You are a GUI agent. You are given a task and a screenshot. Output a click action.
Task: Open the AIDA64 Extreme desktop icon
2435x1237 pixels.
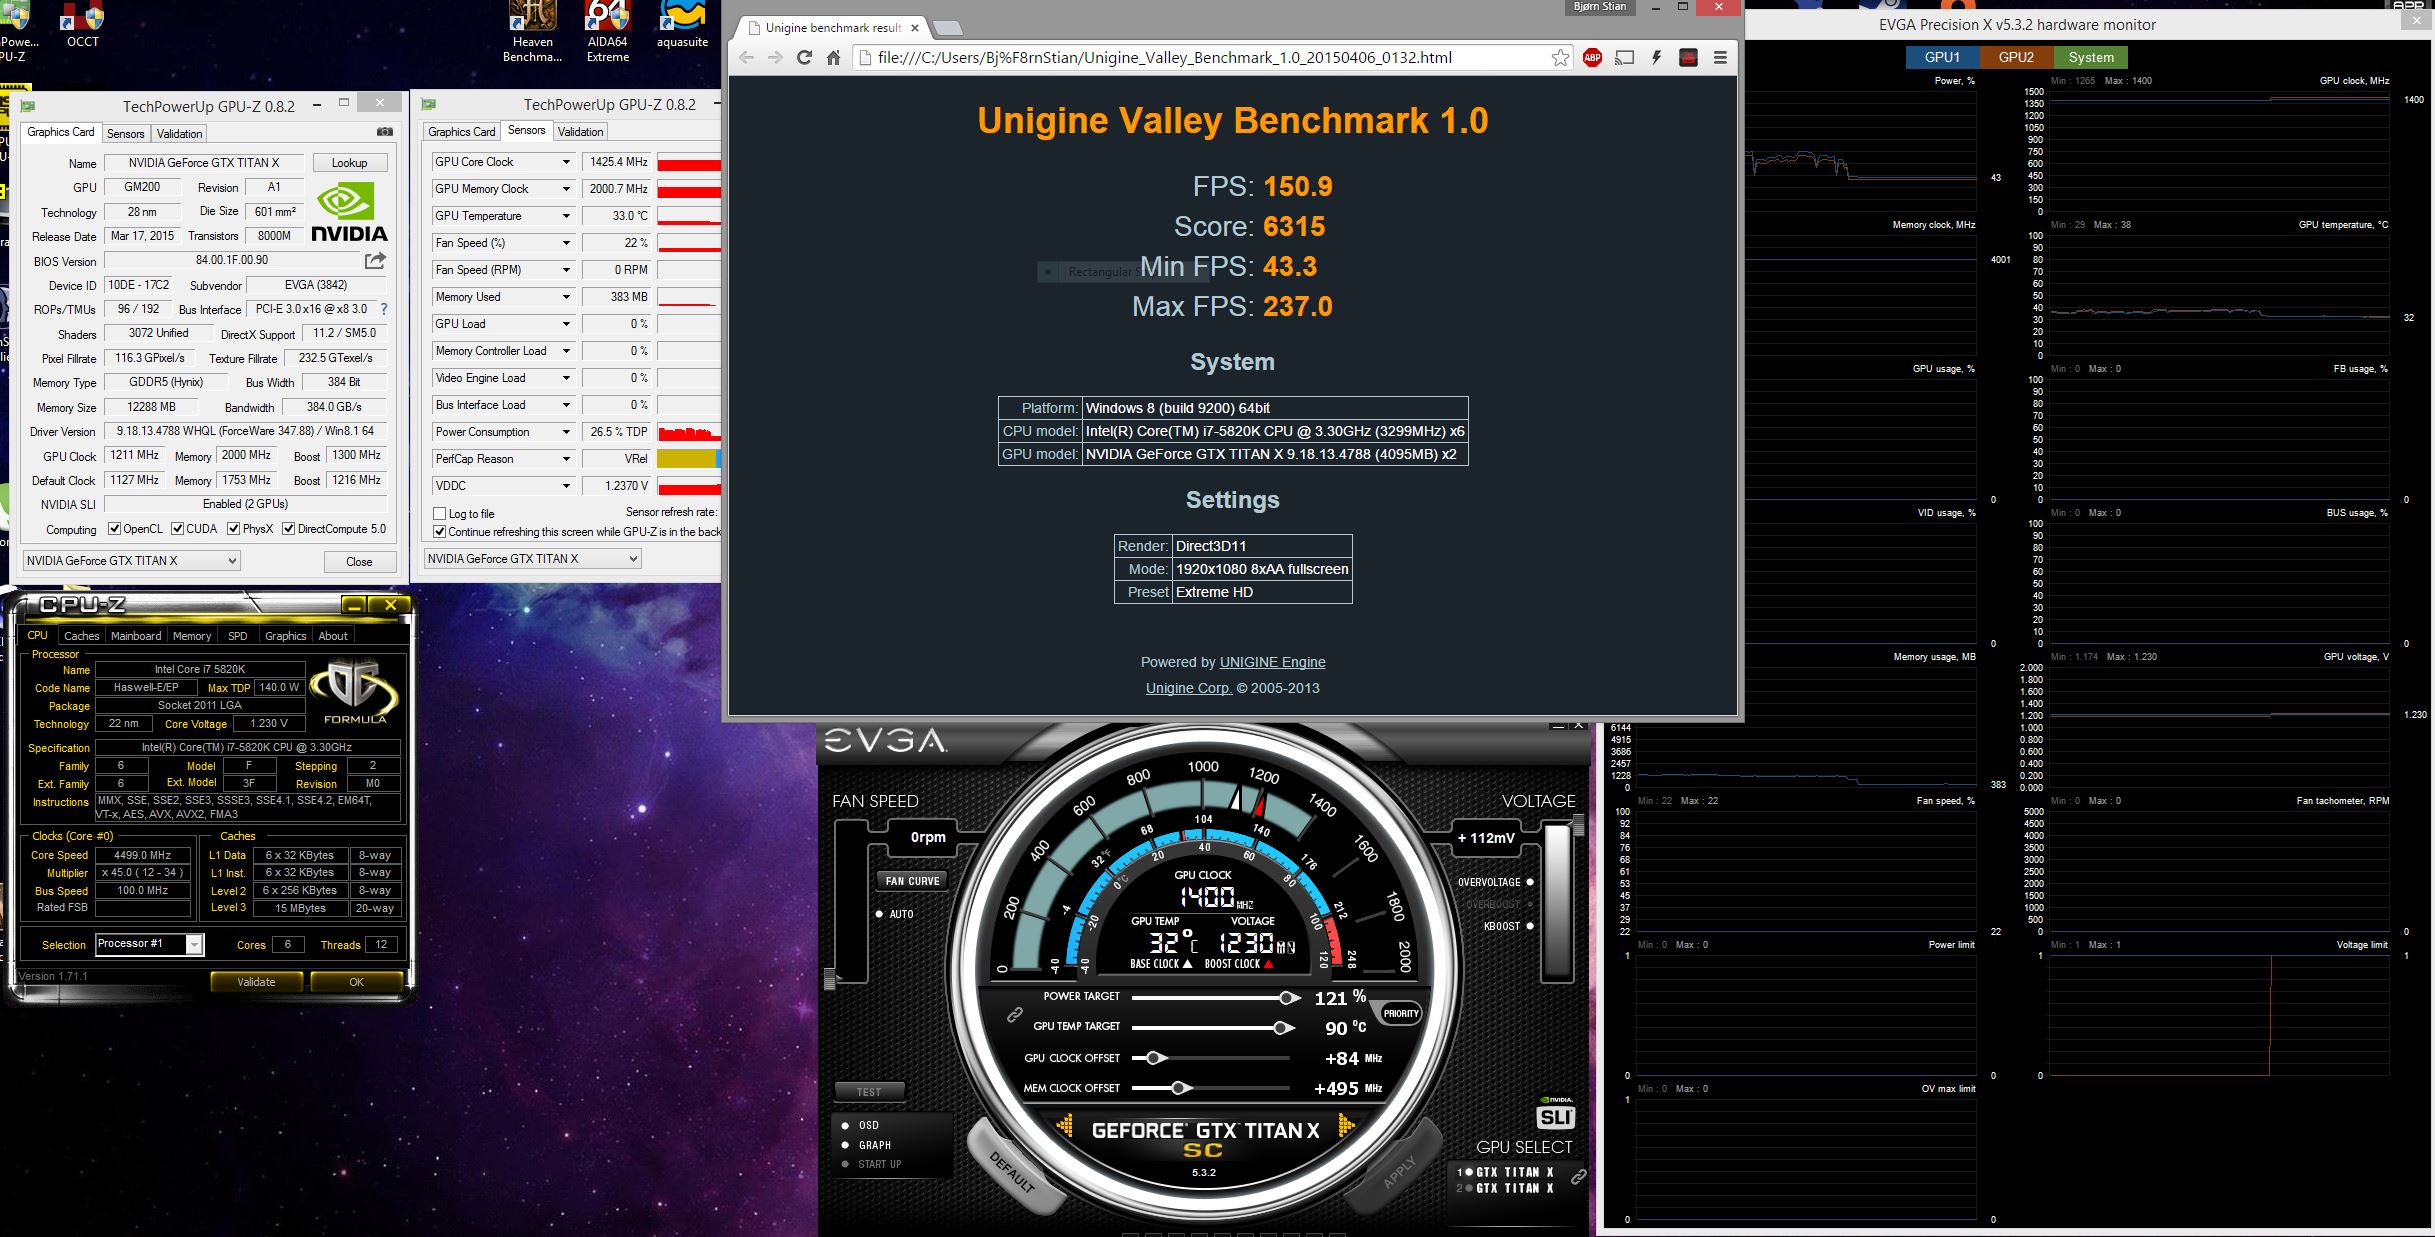(607, 30)
